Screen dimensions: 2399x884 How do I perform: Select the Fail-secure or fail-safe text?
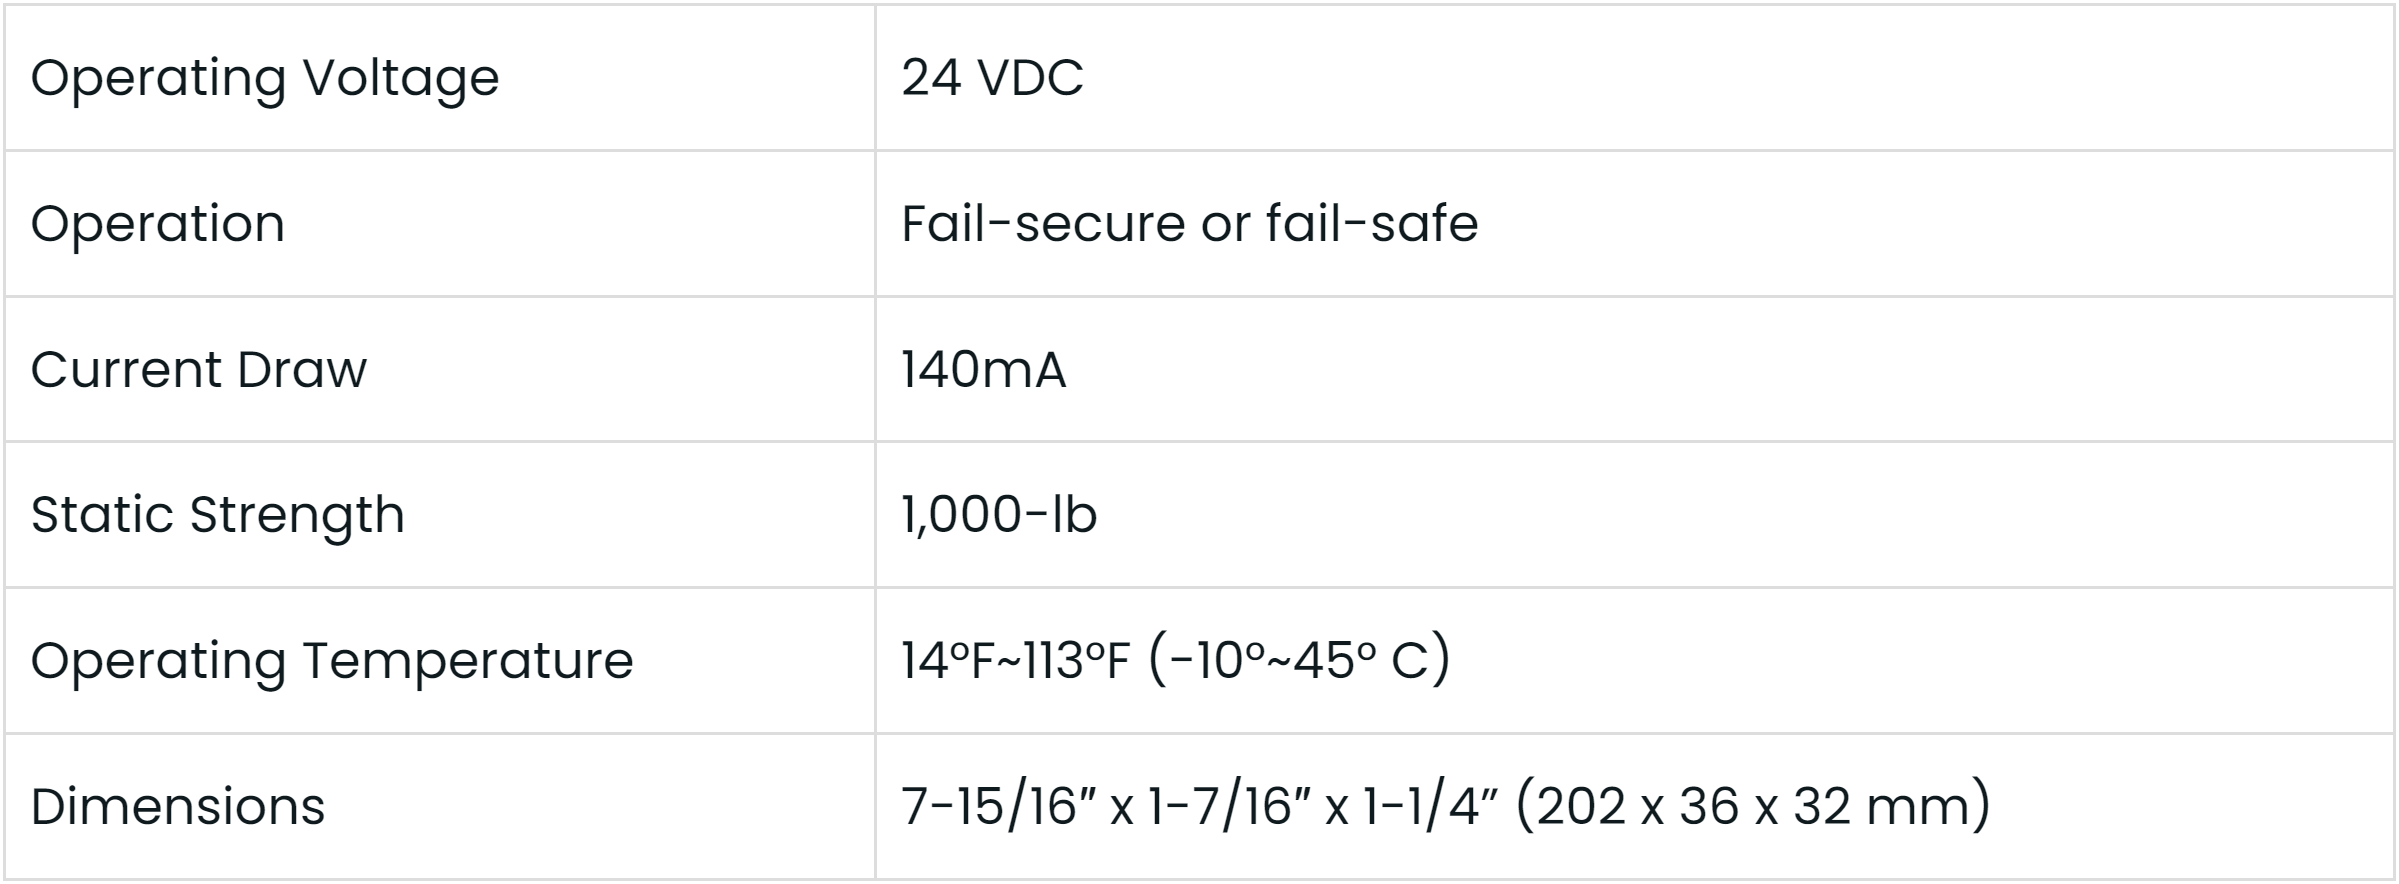[x=1189, y=223]
